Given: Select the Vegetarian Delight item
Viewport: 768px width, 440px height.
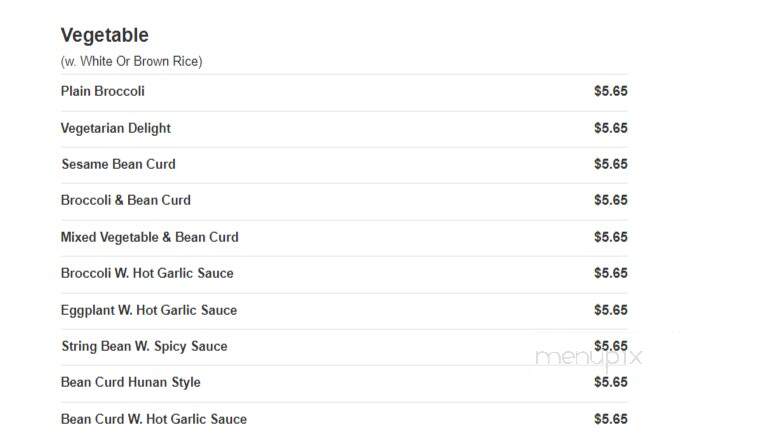Looking at the screenshot, I should 116,128.
